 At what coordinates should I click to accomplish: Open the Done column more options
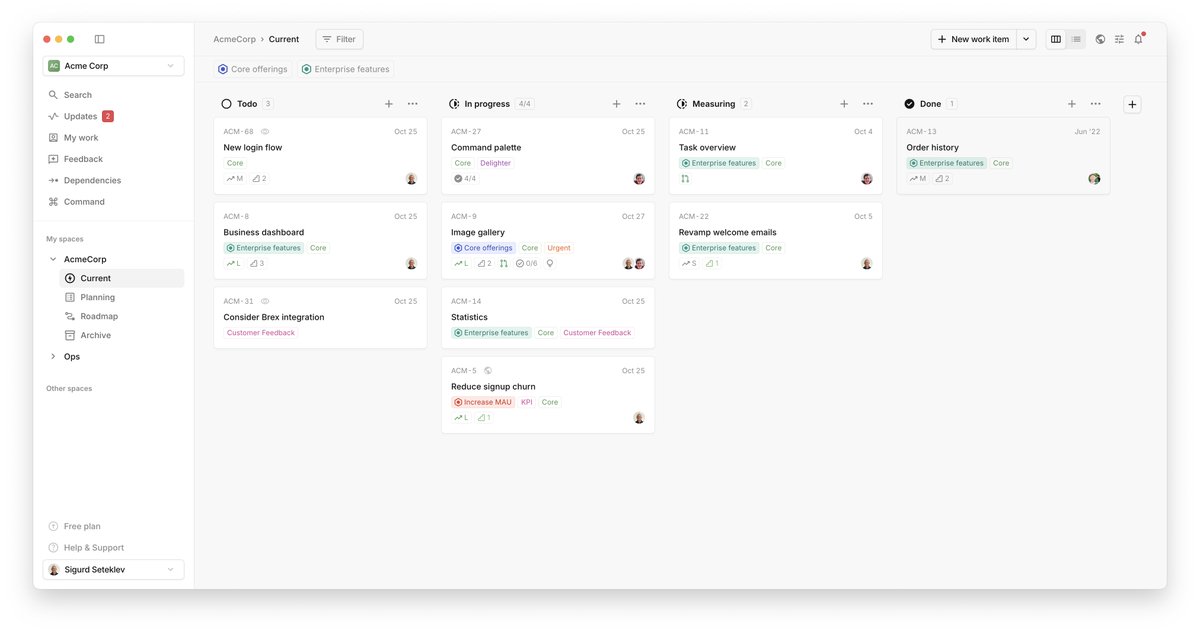pyautogui.click(x=1096, y=104)
